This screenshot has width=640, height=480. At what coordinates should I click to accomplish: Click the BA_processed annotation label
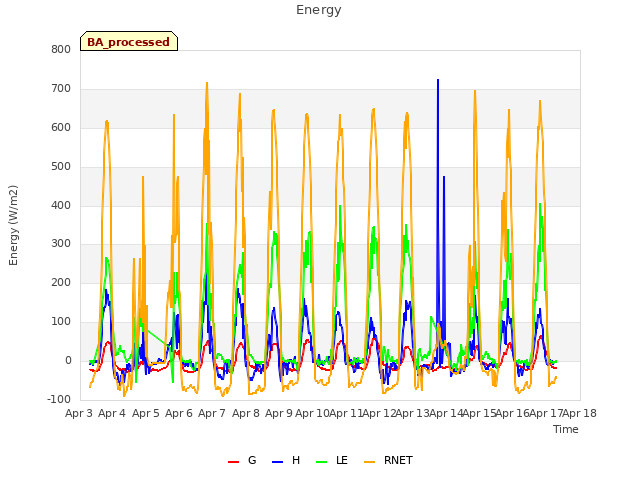[129, 42]
